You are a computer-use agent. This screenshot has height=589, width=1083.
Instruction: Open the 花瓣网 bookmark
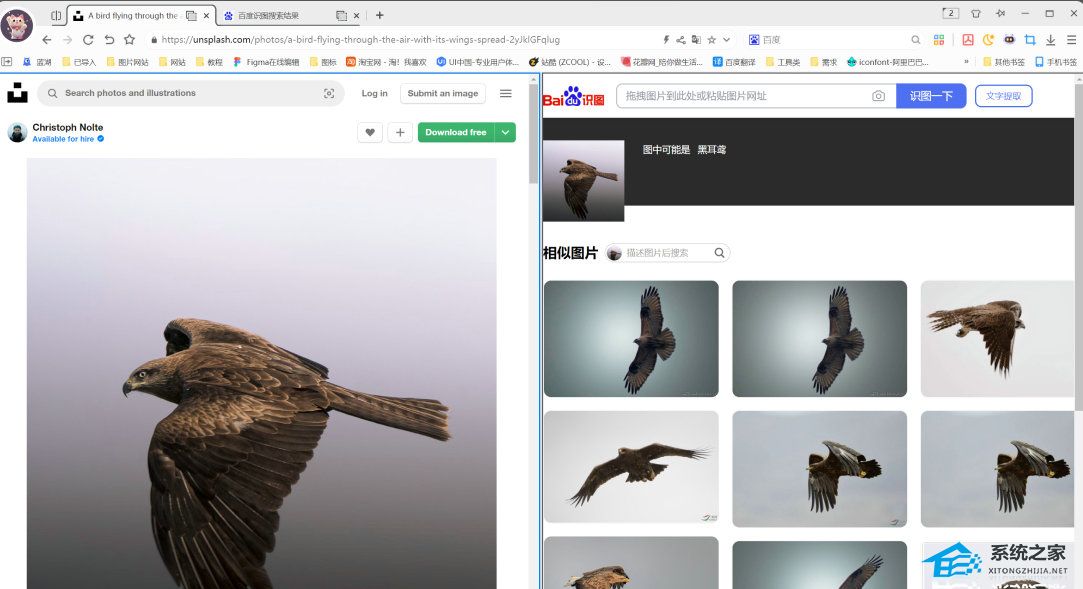click(x=662, y=62)
